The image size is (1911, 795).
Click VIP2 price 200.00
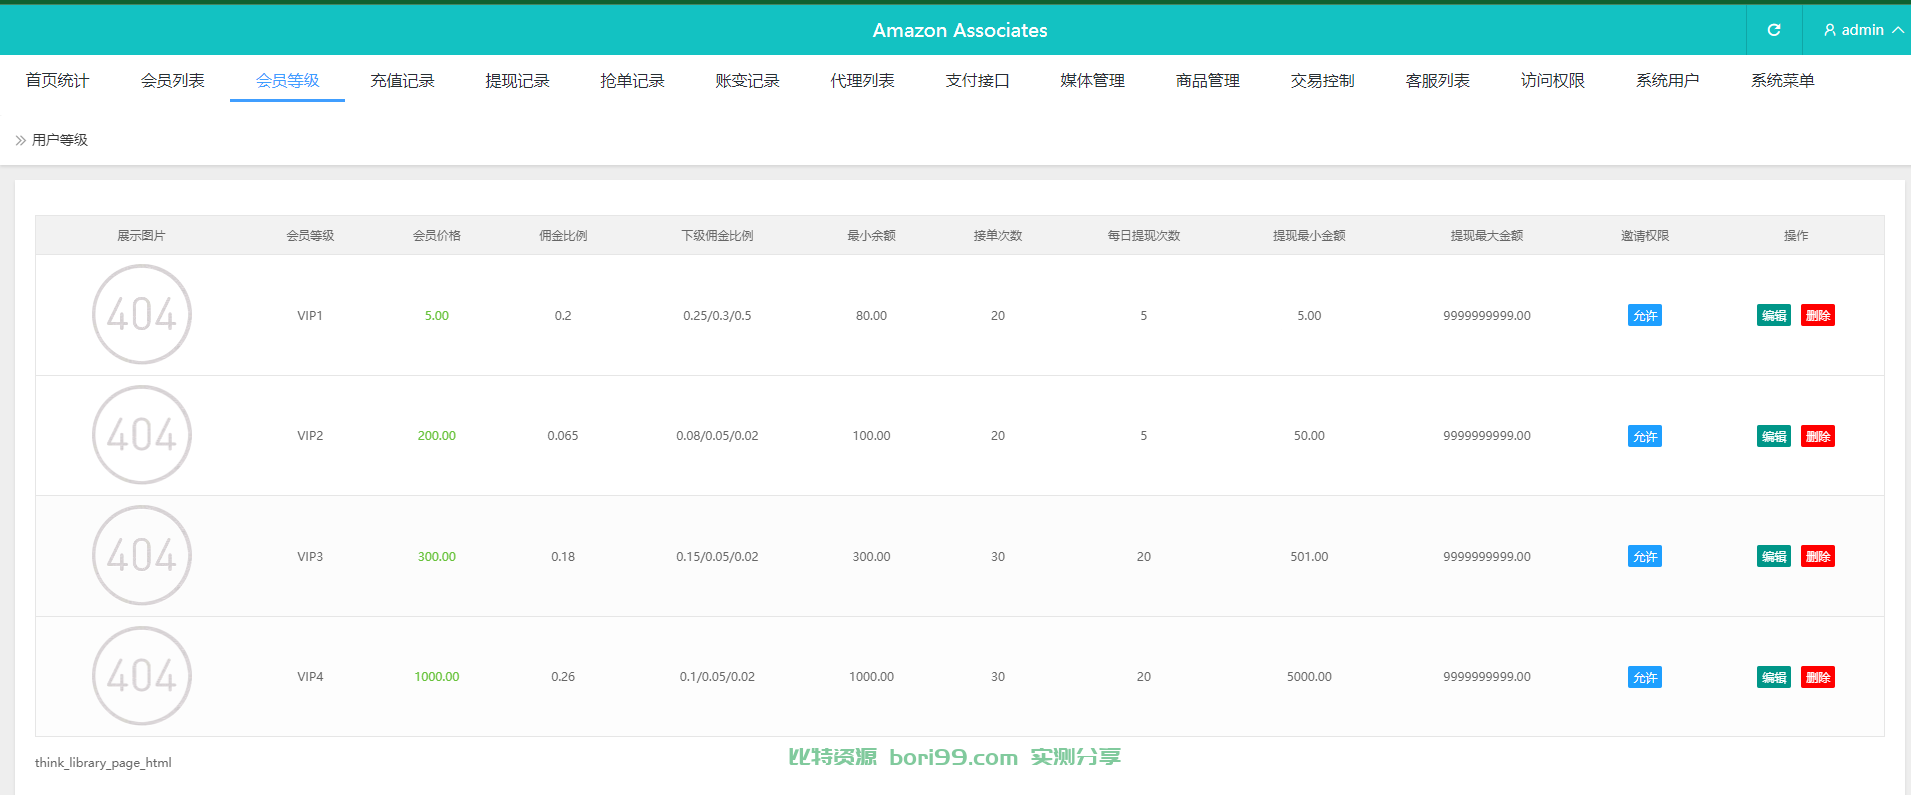click(x=437, y=436)
